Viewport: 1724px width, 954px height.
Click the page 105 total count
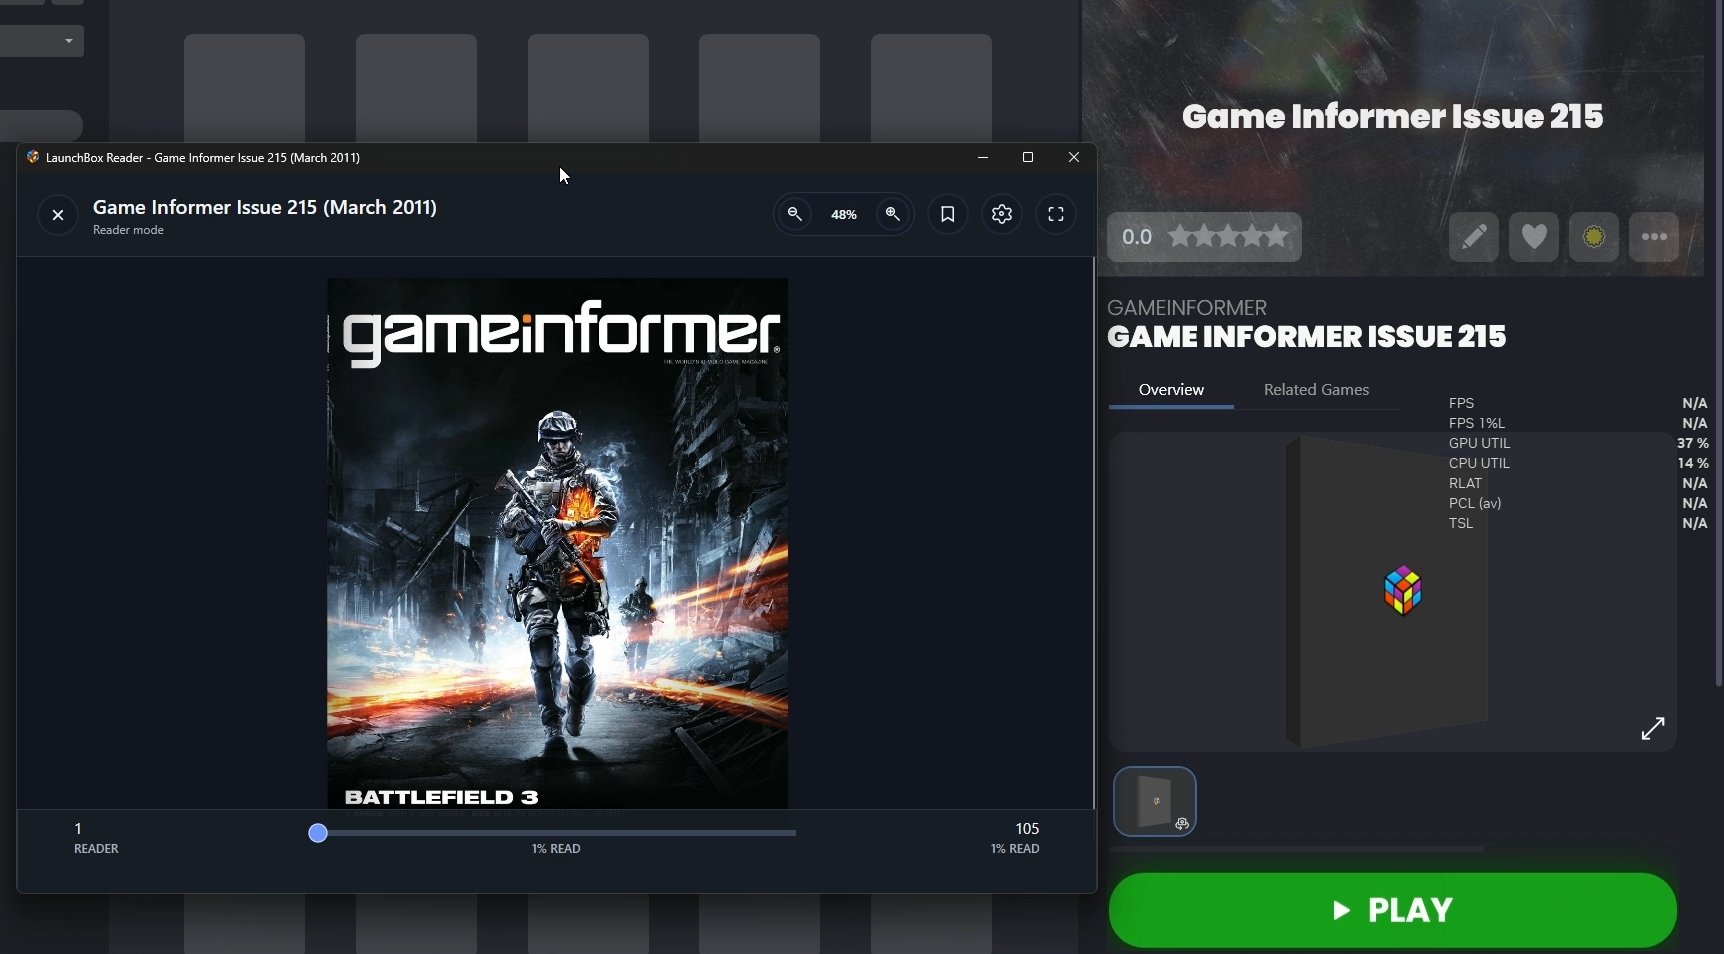[1027, 829]
